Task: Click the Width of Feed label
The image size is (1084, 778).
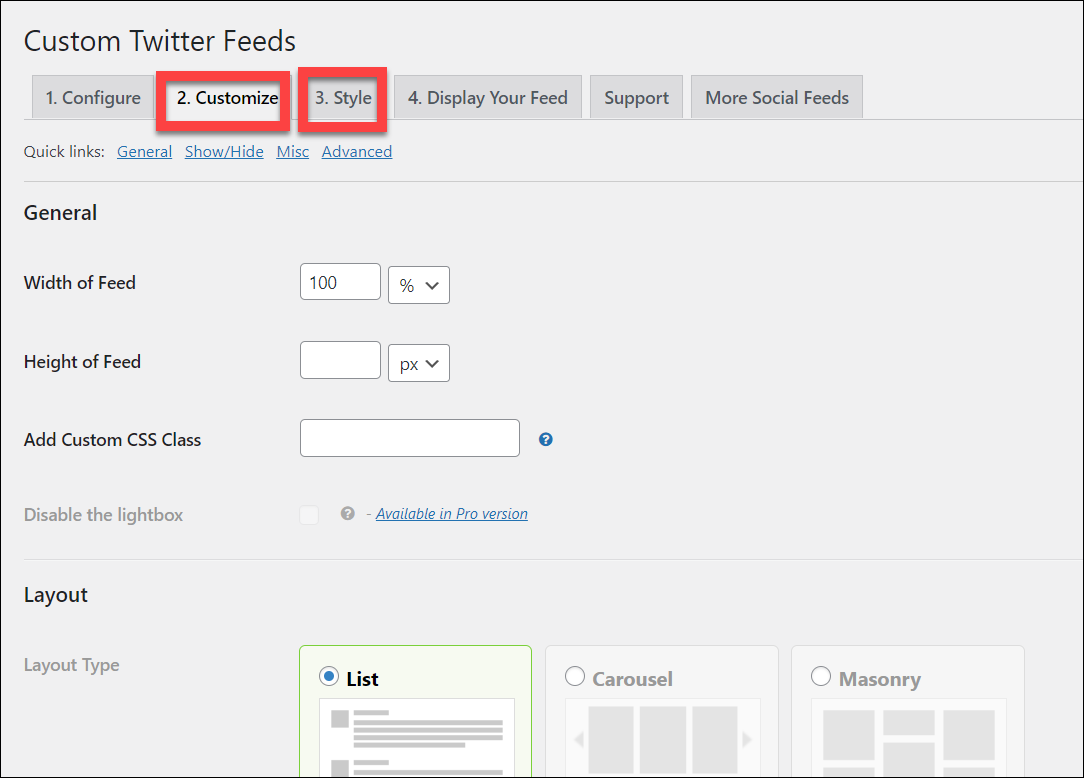Action: [80, 283]
